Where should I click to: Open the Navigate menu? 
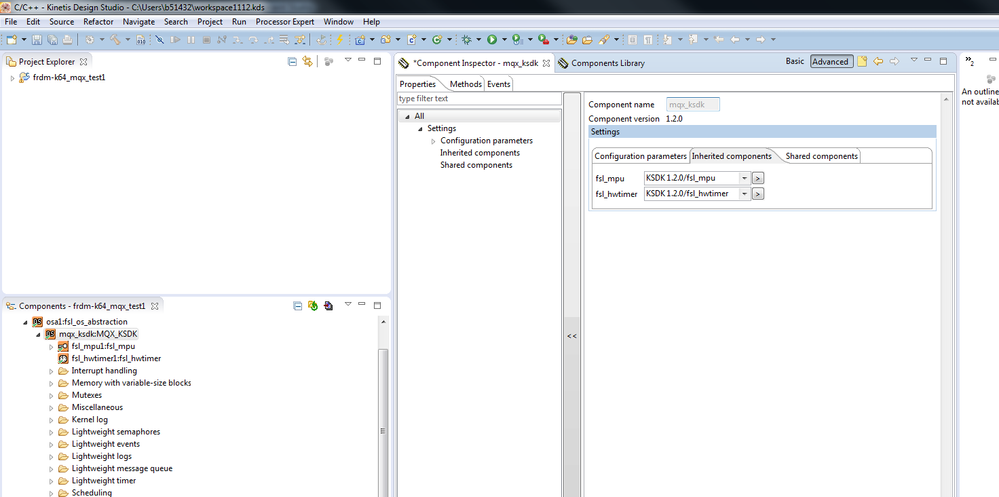(x=138, y=21)
